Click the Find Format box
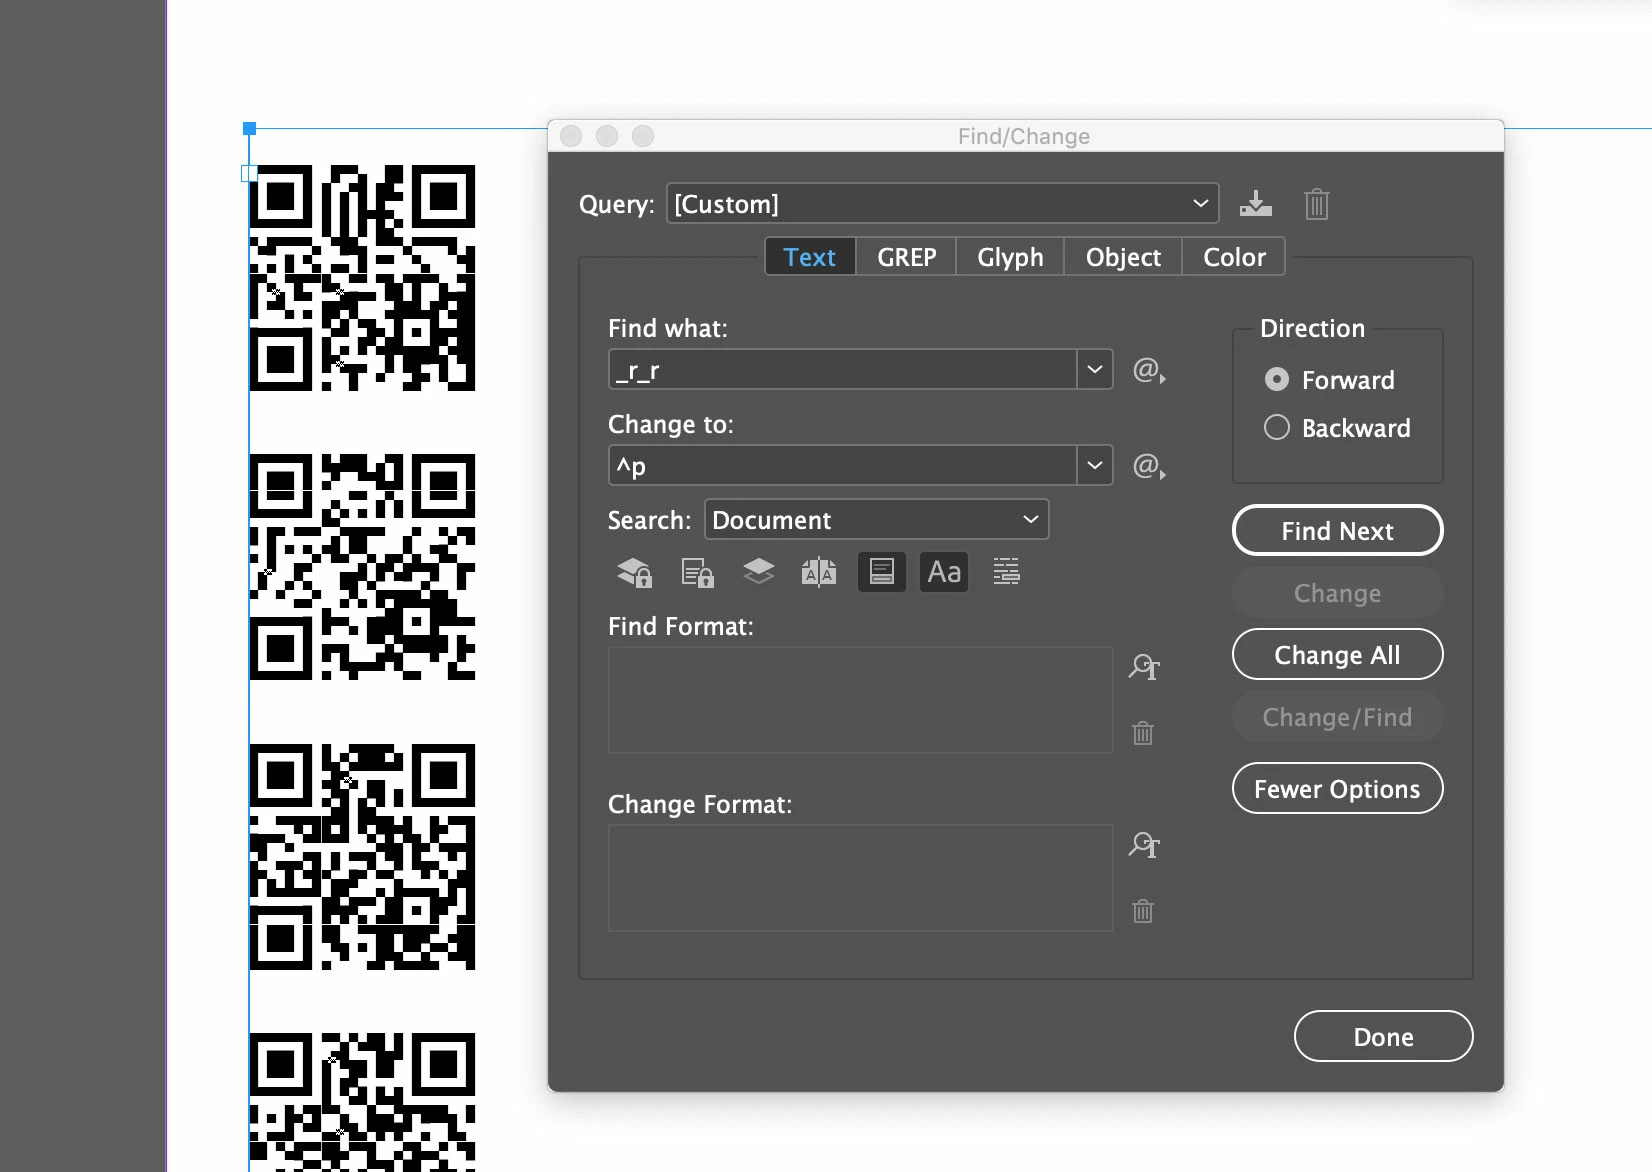The width and height of the screenshot is (1652, 1172). tap(861, 700)
